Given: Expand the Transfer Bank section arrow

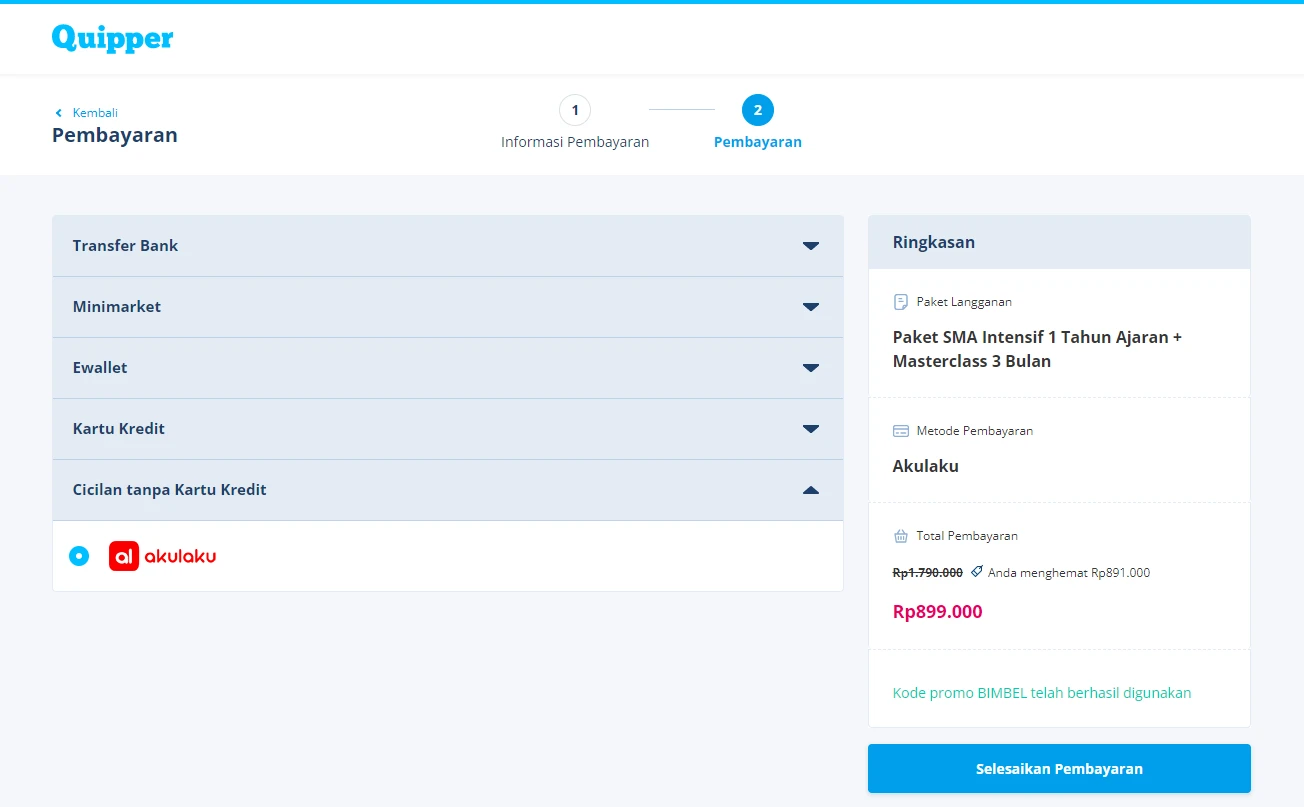Looking at the screenshot, I should (x=810, y=246).
